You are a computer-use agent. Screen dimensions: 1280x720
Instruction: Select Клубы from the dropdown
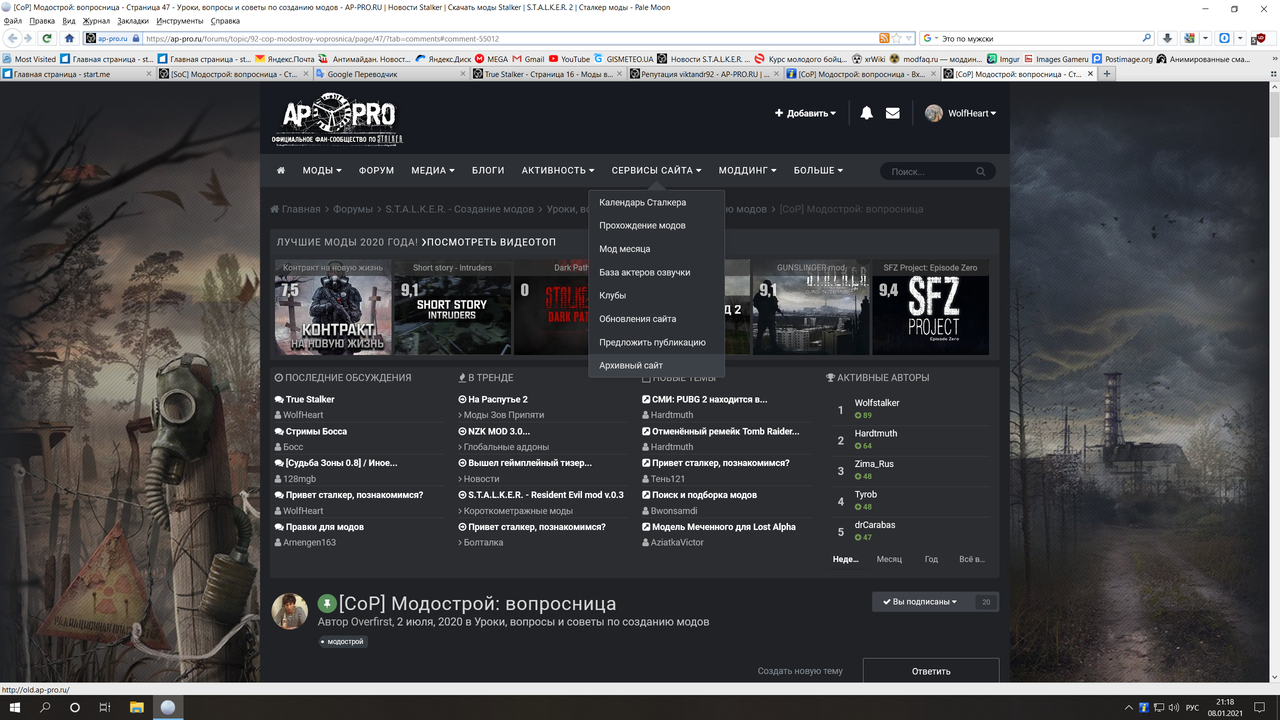point(656,295)
